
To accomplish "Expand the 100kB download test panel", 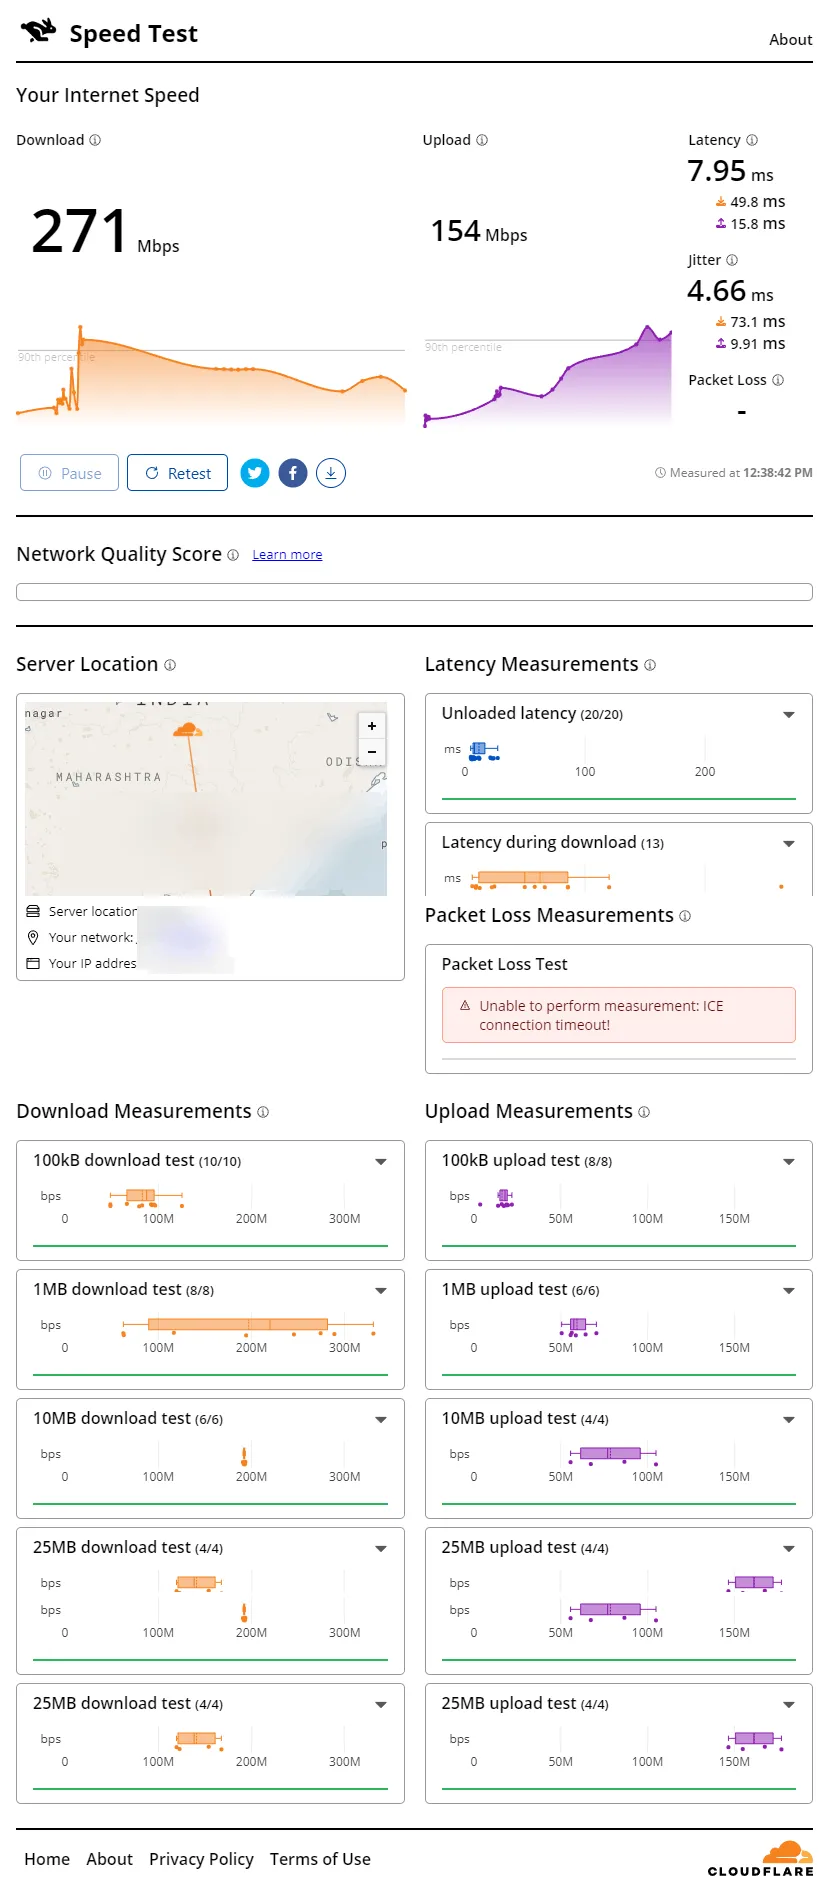I will [380, 1161].
